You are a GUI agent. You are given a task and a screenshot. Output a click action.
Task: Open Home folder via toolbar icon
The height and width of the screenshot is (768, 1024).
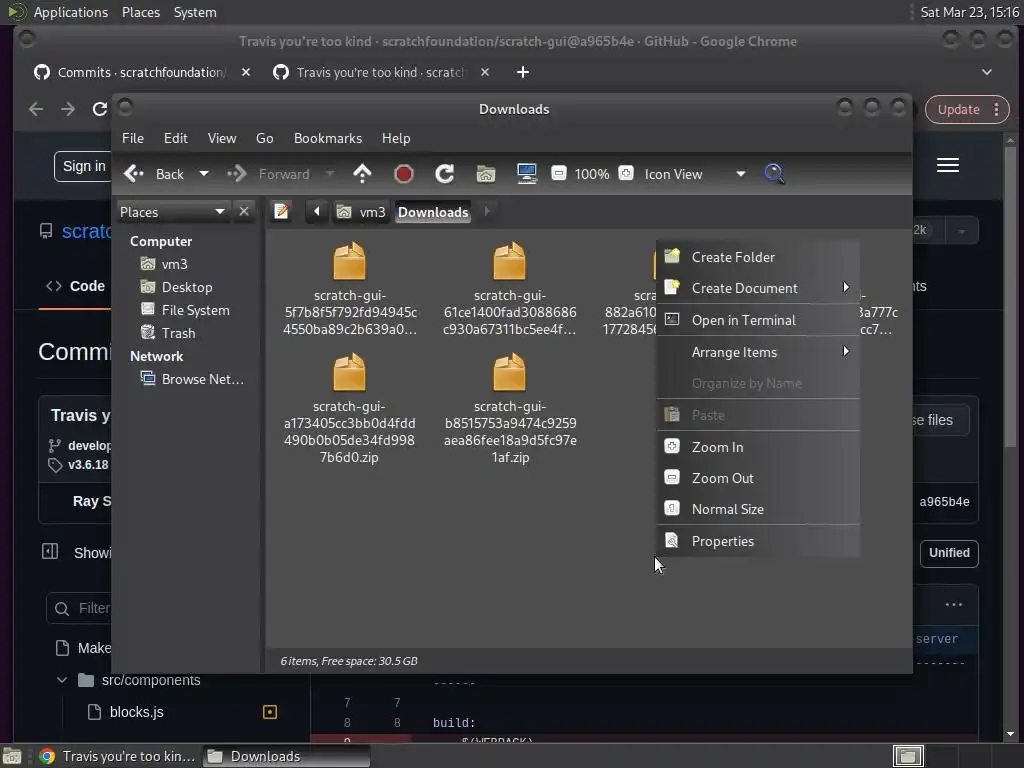(486, 174)
